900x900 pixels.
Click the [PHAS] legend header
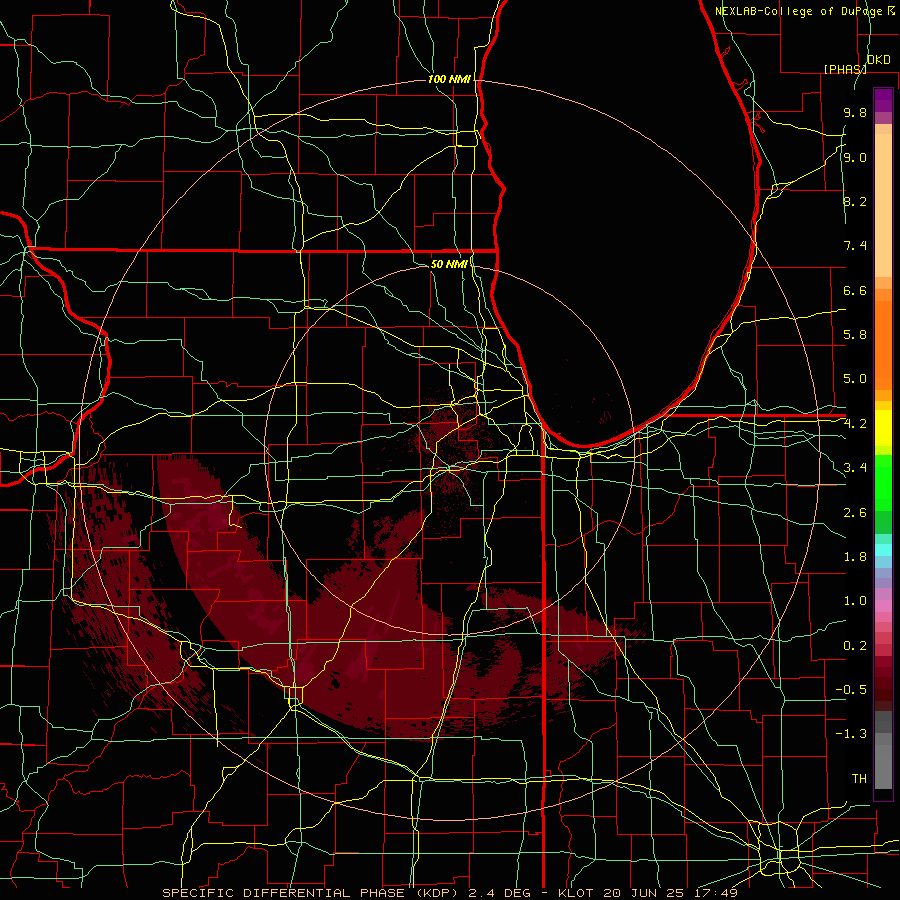(845, 69)
